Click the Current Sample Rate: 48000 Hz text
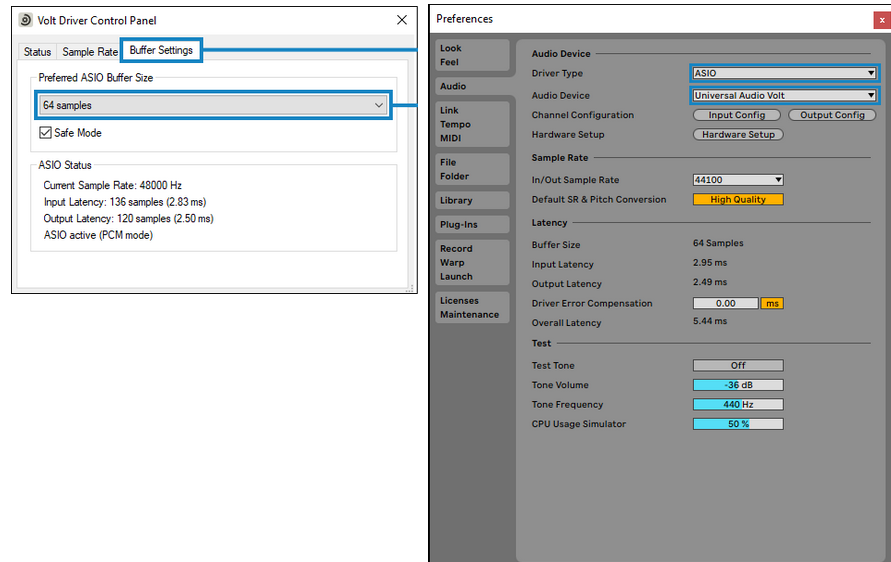 113,185
